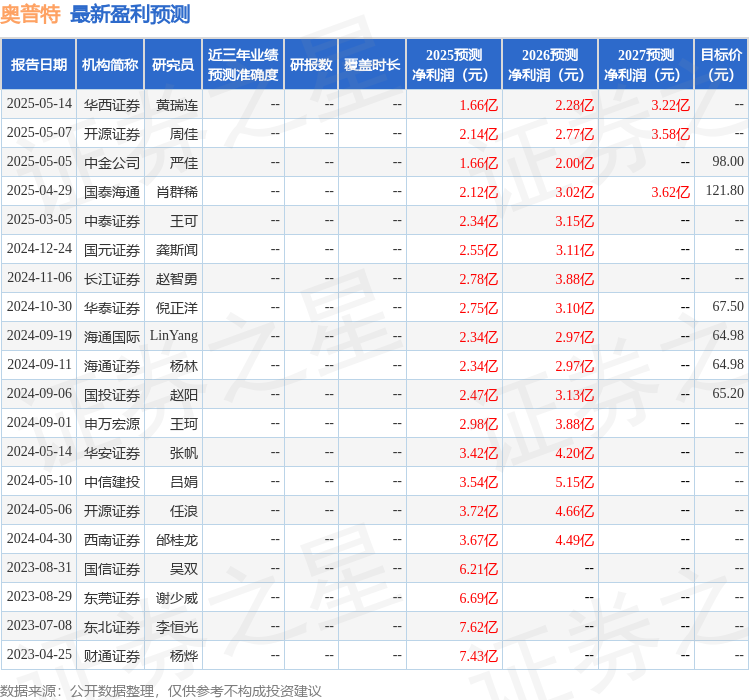This screenshot has width=749, height=700.
Task: Select the 国投证券 institution cell
Action: click(x=112, y=395)
